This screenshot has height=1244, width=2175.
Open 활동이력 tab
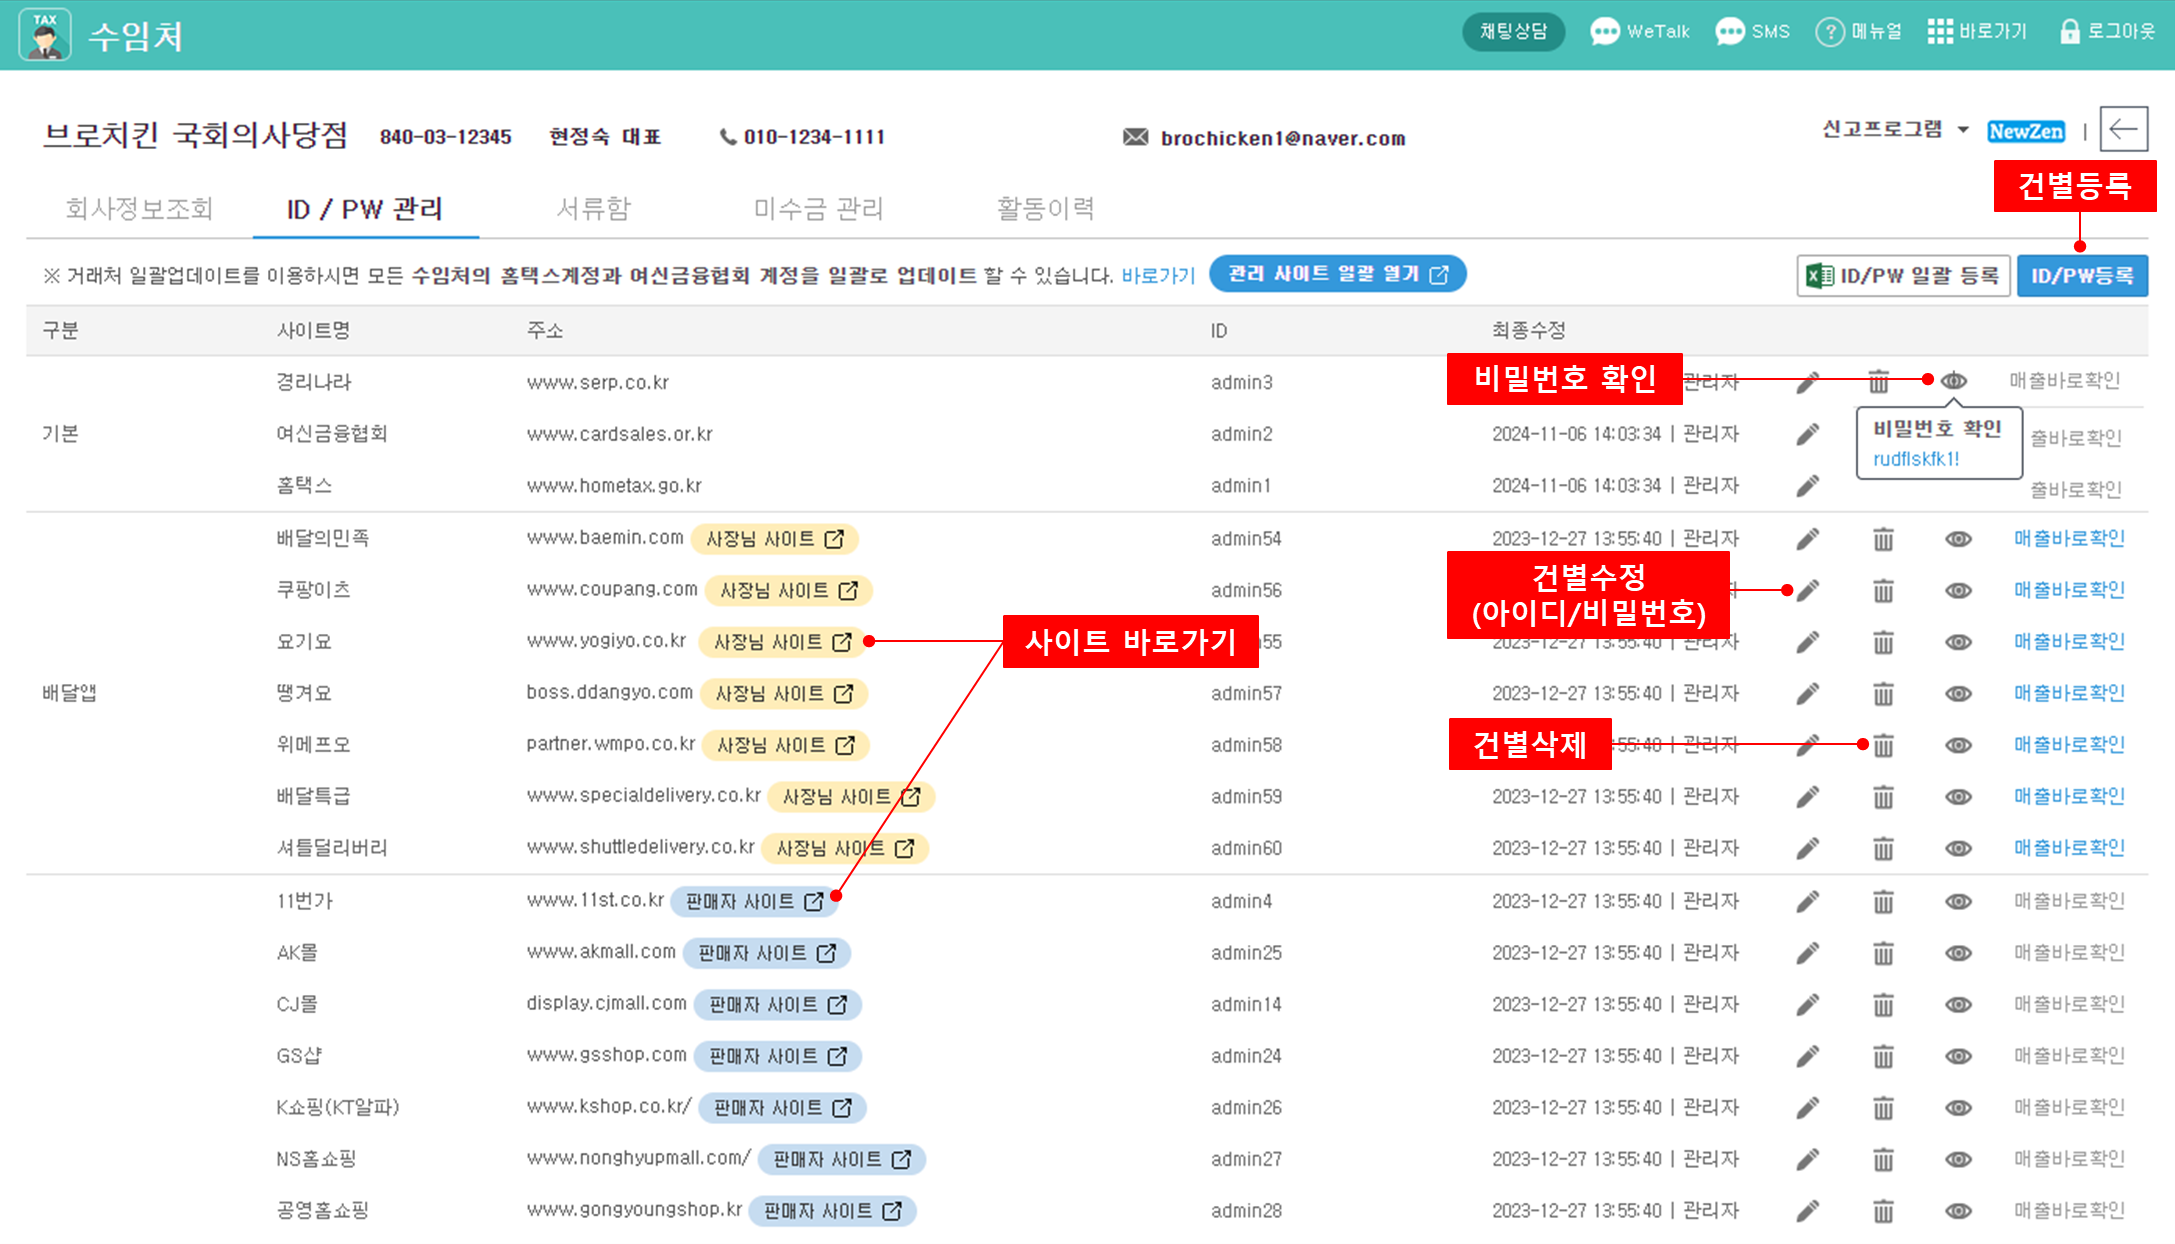tap(1045, 209)
